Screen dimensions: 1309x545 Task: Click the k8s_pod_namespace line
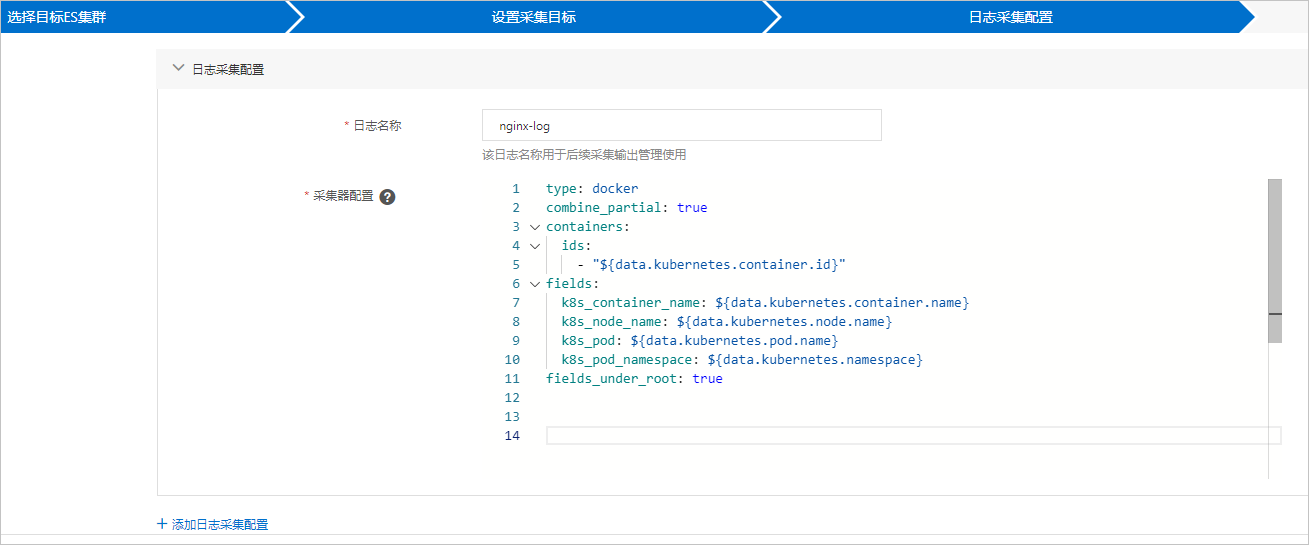coord(742,359)
